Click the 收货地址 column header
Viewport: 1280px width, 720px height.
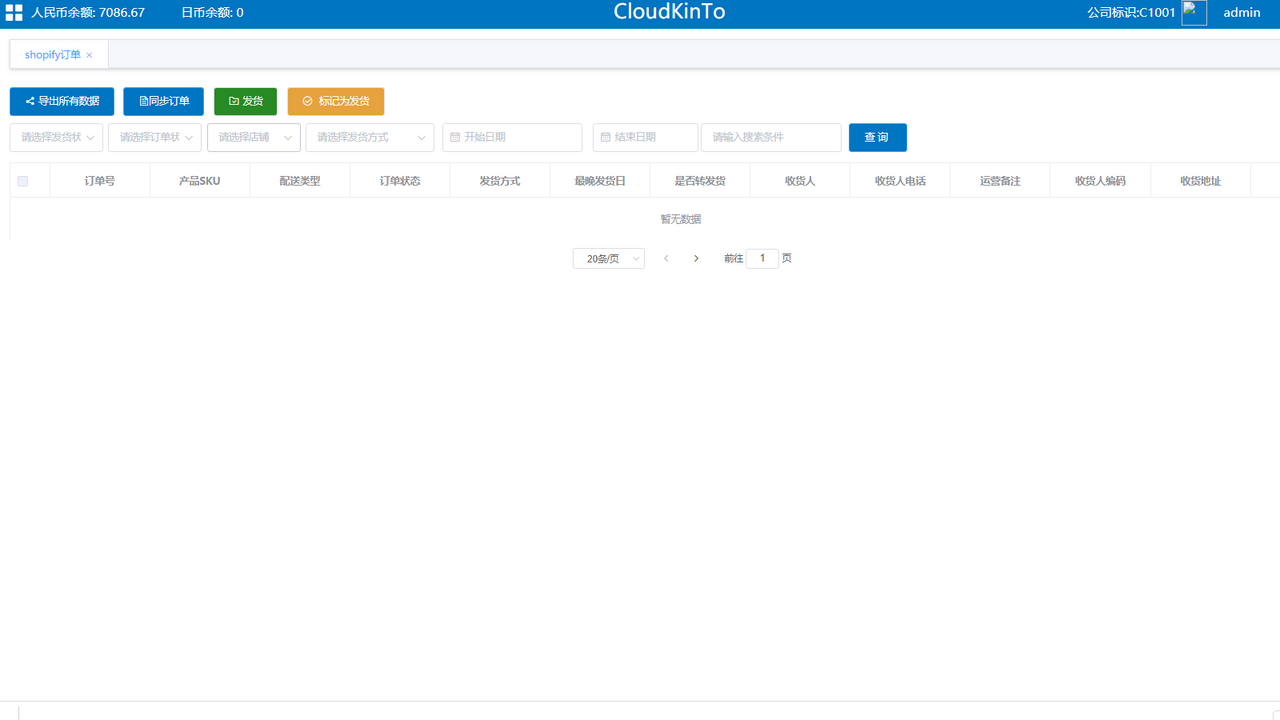pos(1200,181)
